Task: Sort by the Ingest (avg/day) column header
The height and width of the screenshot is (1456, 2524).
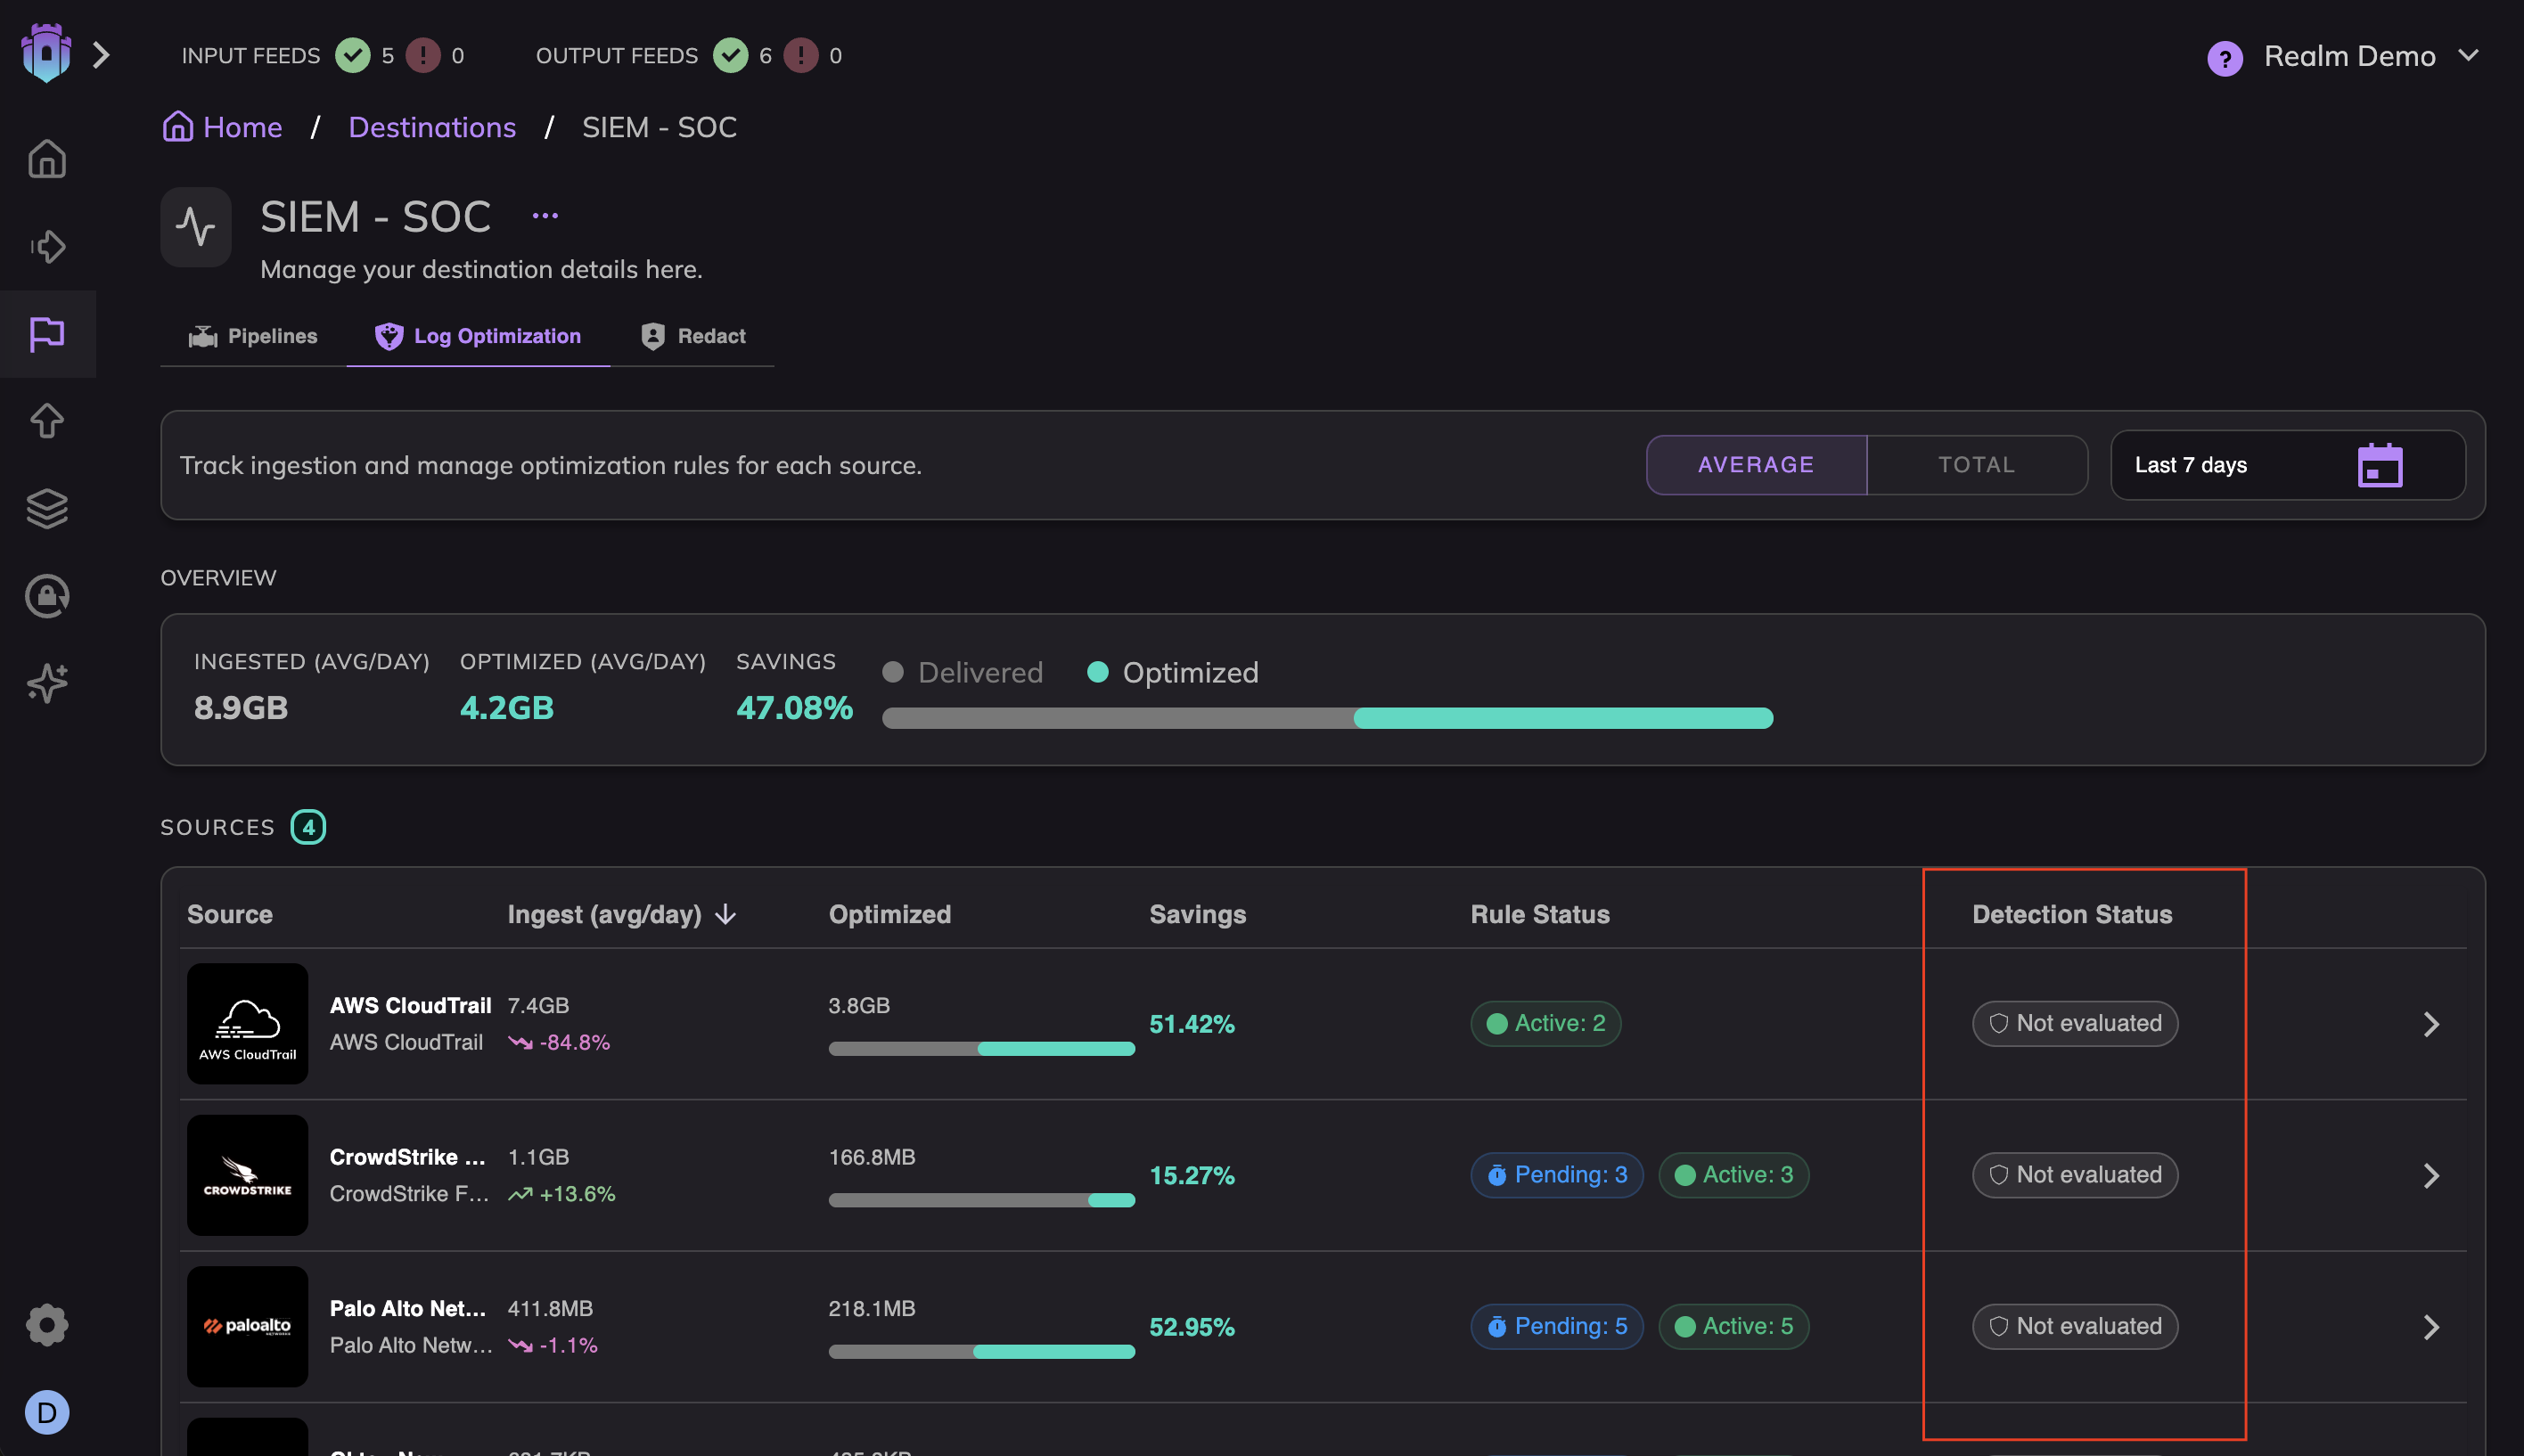Action: pos(605,914)
